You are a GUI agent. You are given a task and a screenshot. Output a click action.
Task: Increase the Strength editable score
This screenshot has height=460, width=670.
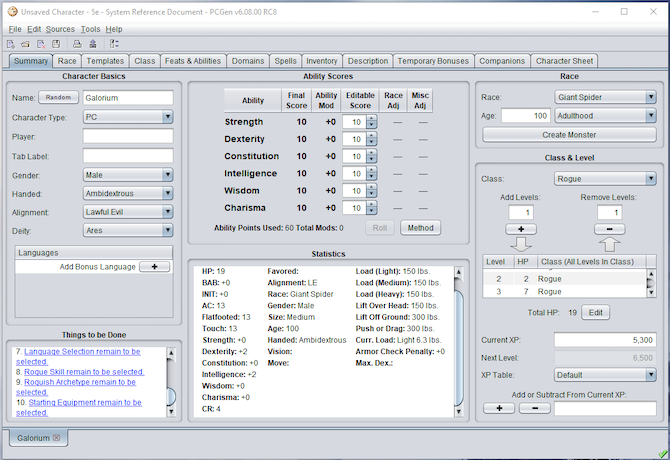(371, 118)
